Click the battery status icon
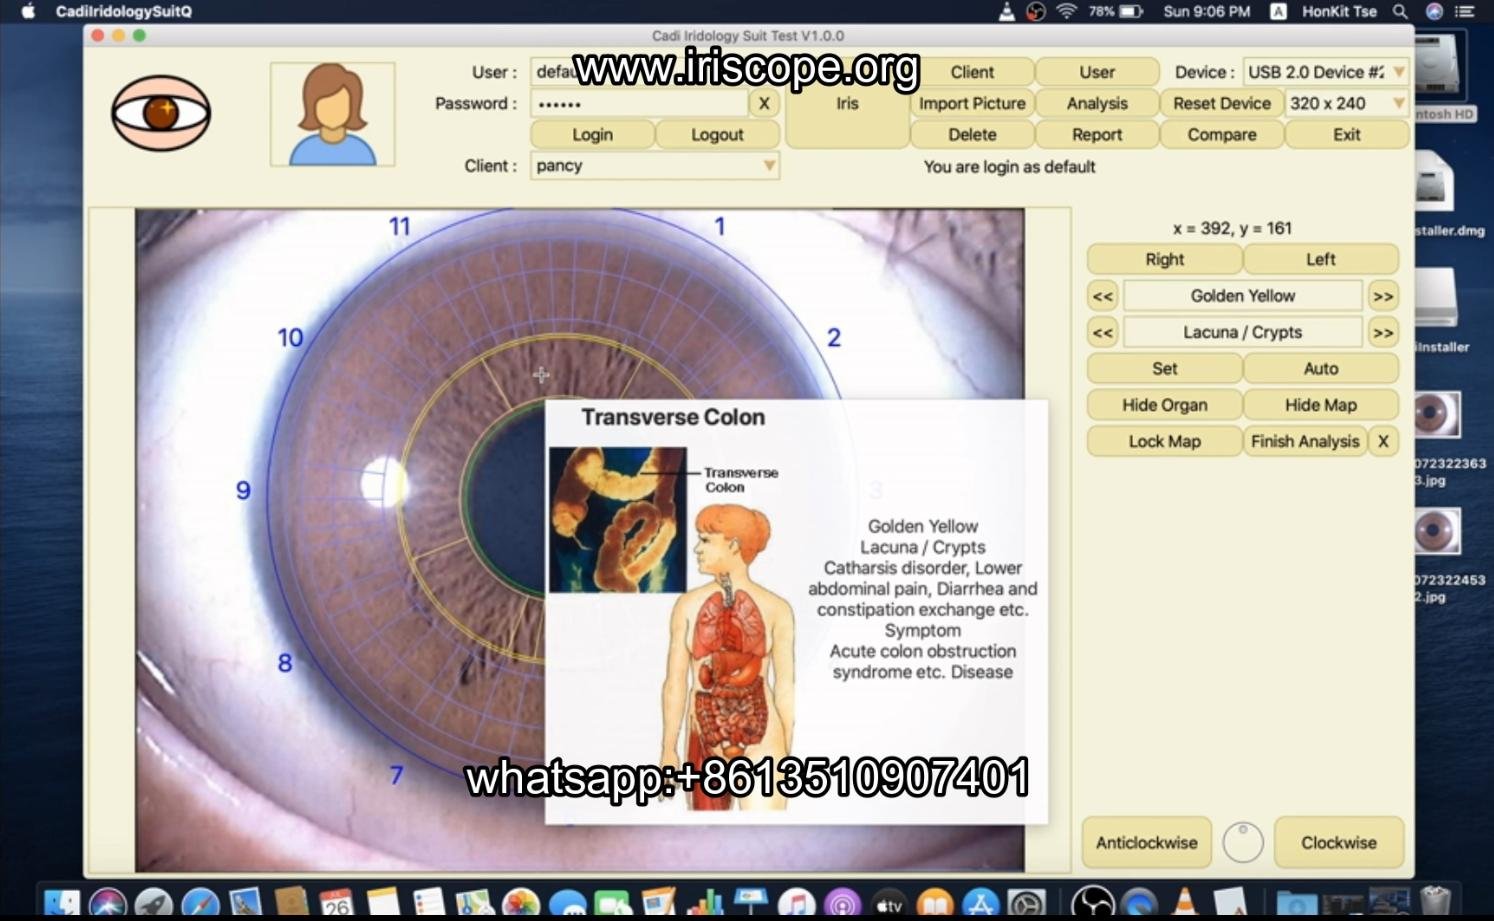This screenshot has height=921, width=1494. (x=1131, y=11)
